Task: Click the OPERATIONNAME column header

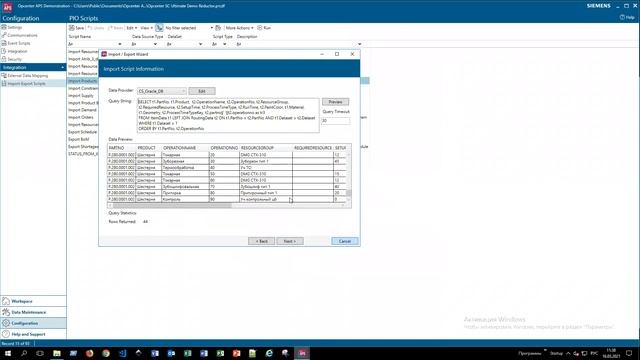Action: click(185, 148)
